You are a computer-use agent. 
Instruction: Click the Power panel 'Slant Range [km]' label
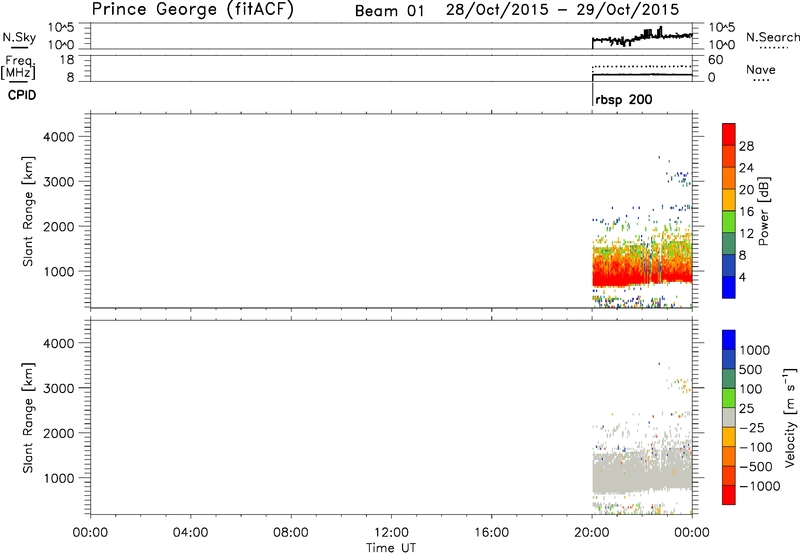point(28,211)
